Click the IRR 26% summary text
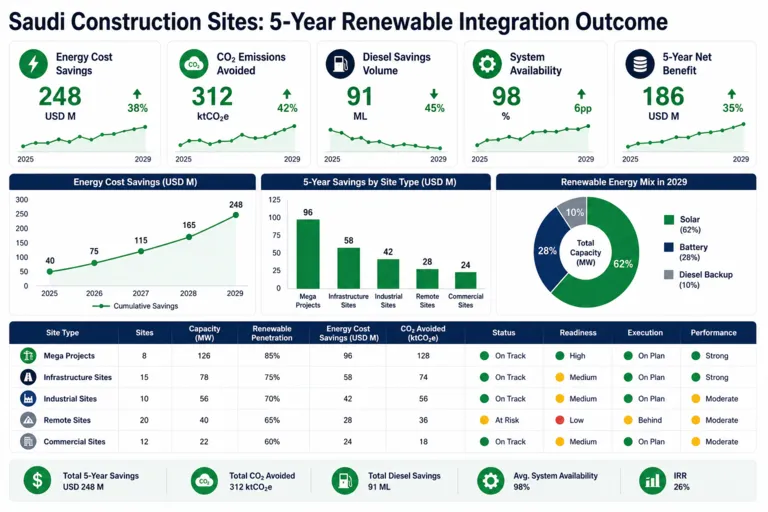768x512 pixels. coord(681,481)
